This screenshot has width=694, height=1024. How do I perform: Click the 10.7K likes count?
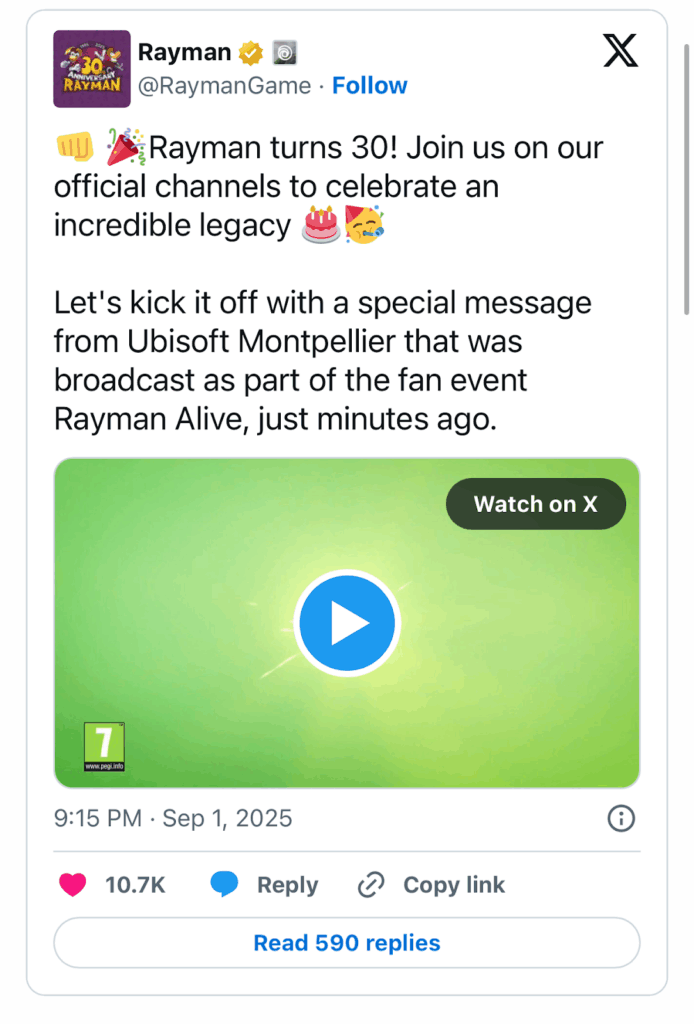coord(135,885)
